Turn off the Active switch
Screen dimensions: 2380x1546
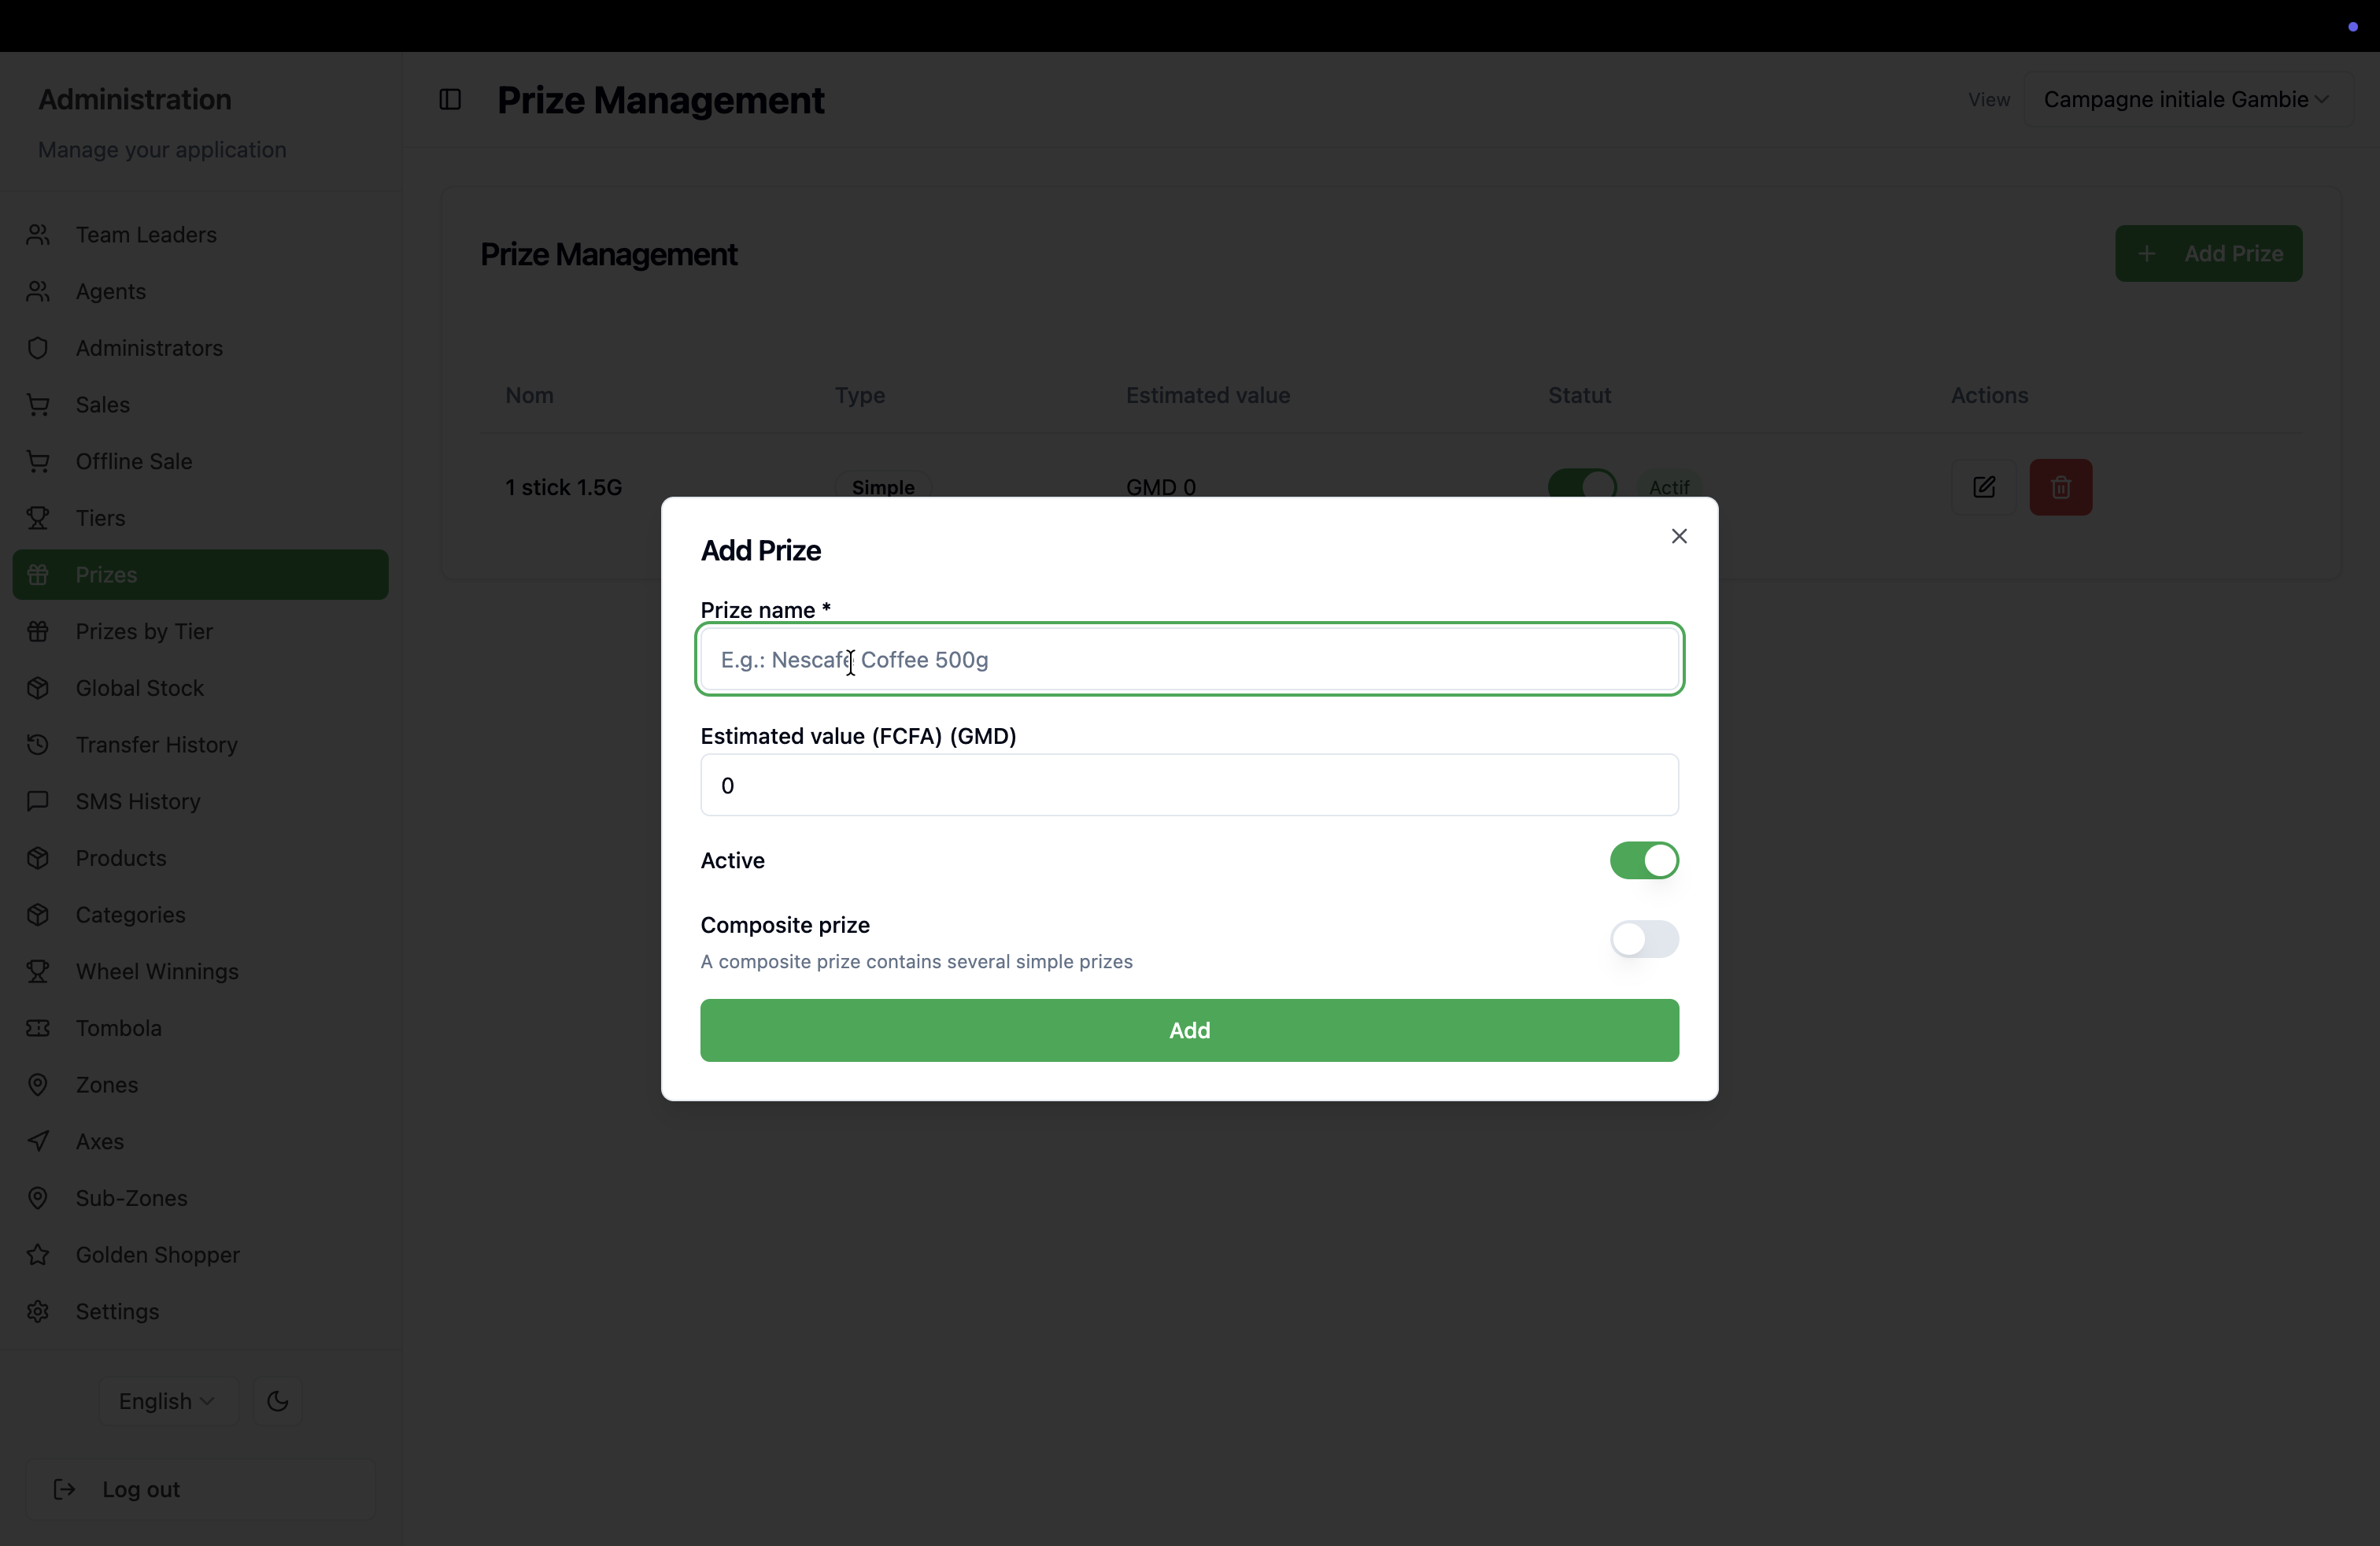1644,861
